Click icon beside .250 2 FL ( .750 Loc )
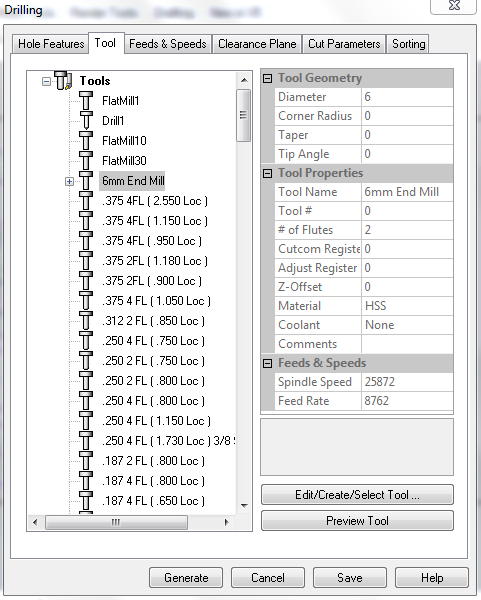481x600 pixels. click(86, 360)
